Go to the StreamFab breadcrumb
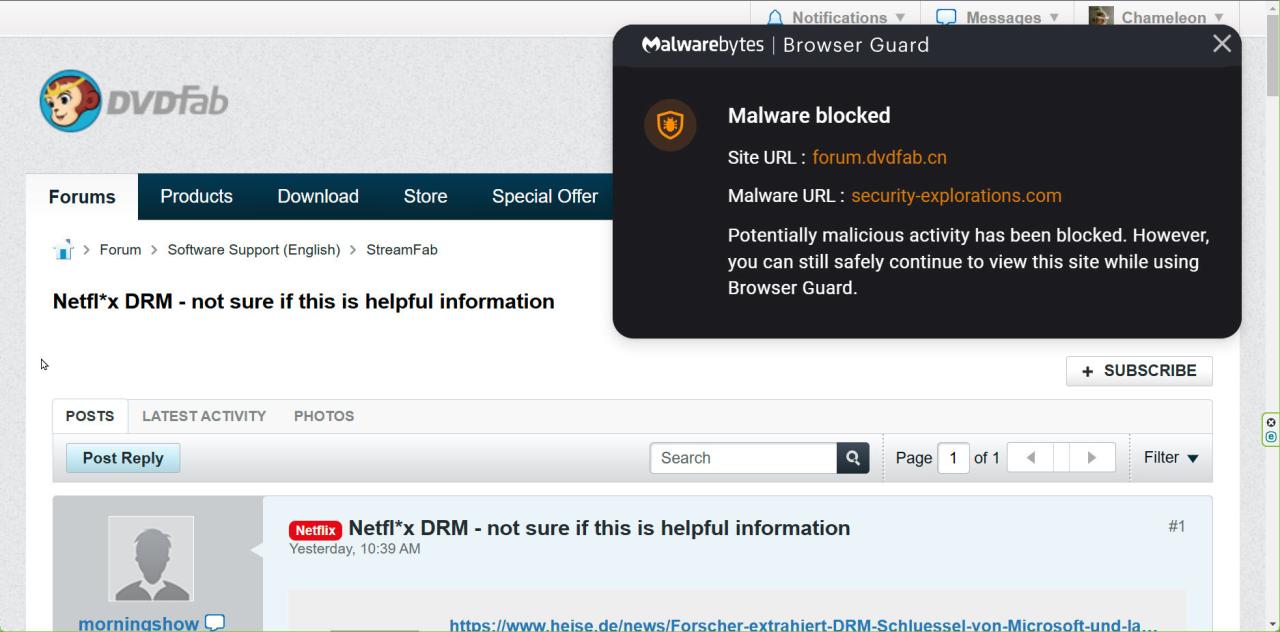The image size is (1280, 632). pos(402,250)
